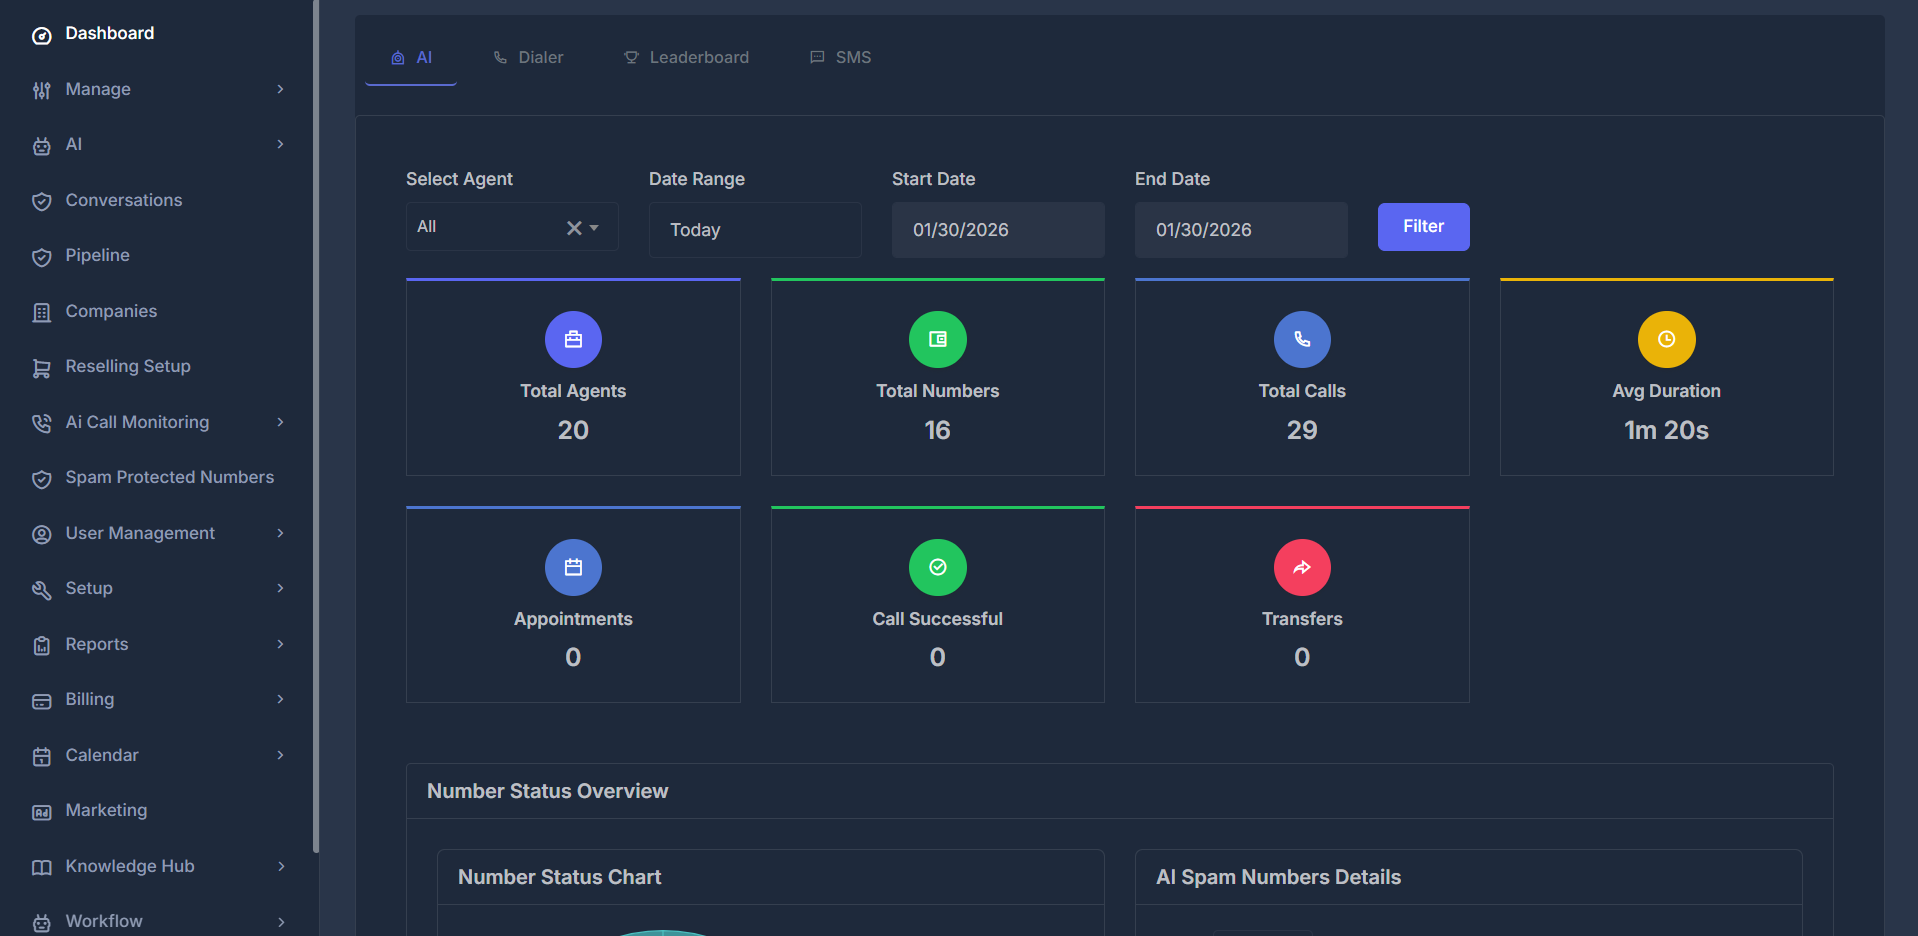
Task: Click the Start Date input field
Action: click(997, 230)
